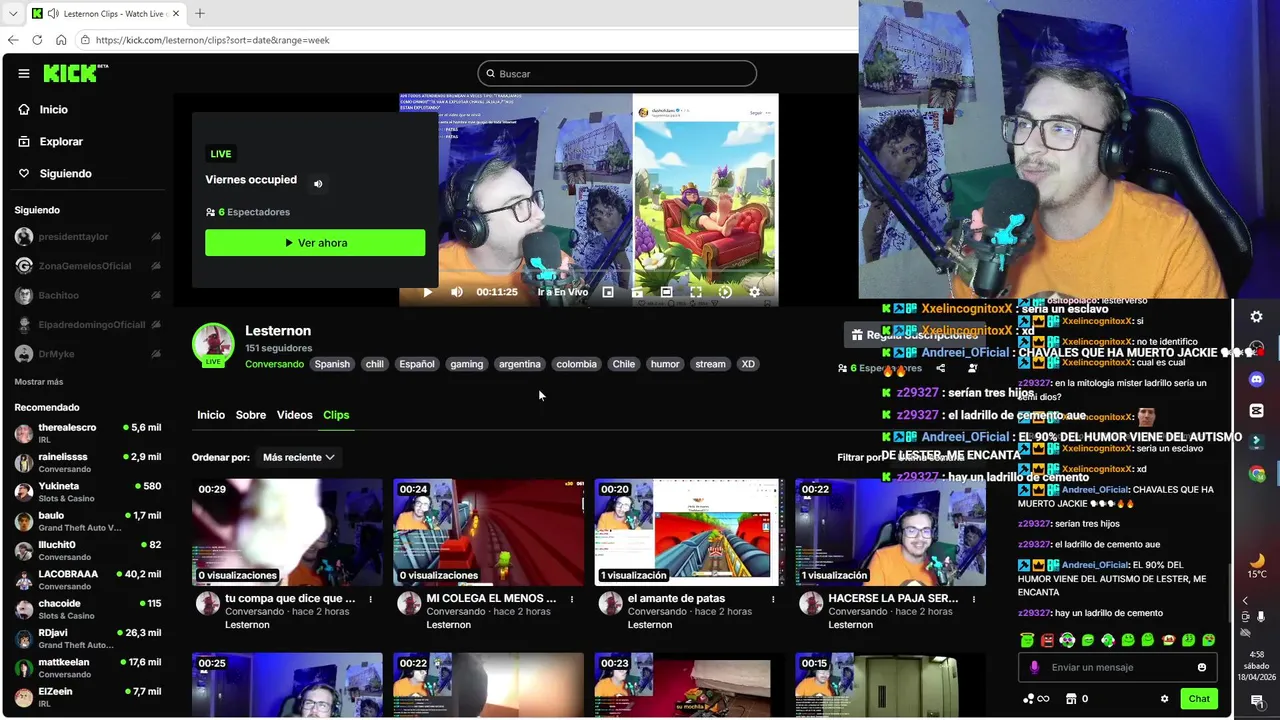Open Windows notification center icon
The width and height of the screenshot is (1280, 720).
coord(1257,702)
